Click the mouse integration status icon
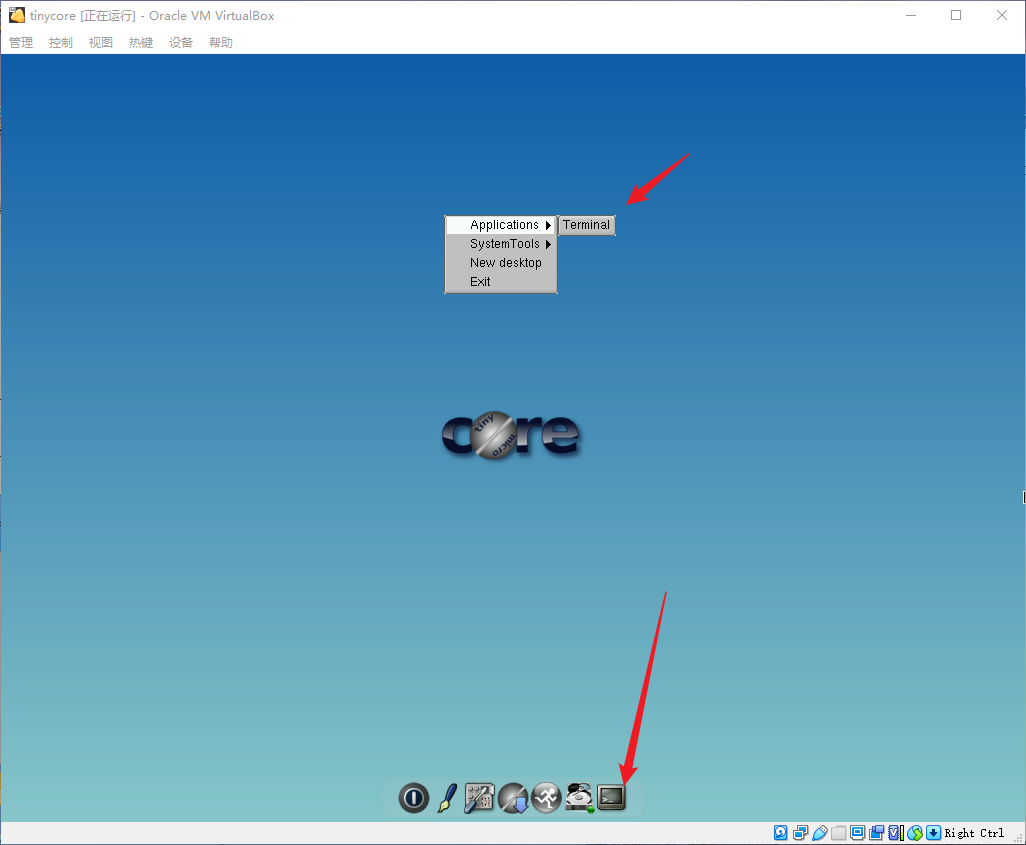Screen dimensions: 1026x845 [x=915, y=833]
